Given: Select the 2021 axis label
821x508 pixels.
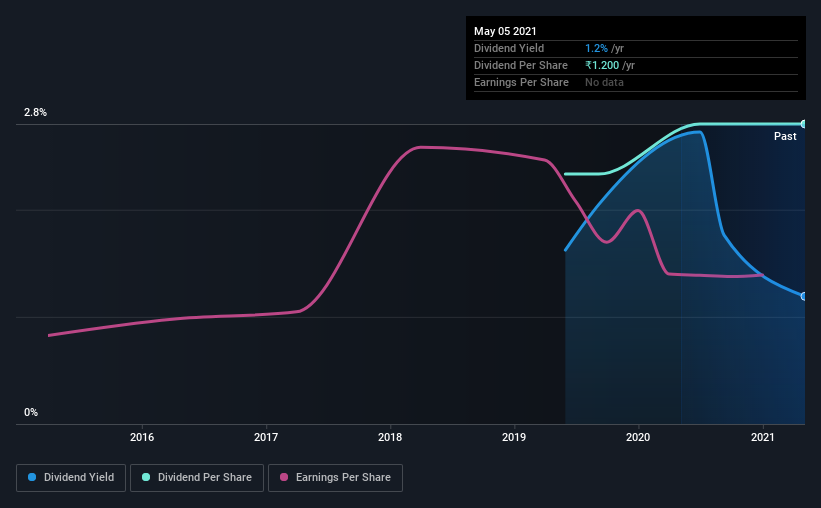Looking at the screenshot, I should 762,437.
